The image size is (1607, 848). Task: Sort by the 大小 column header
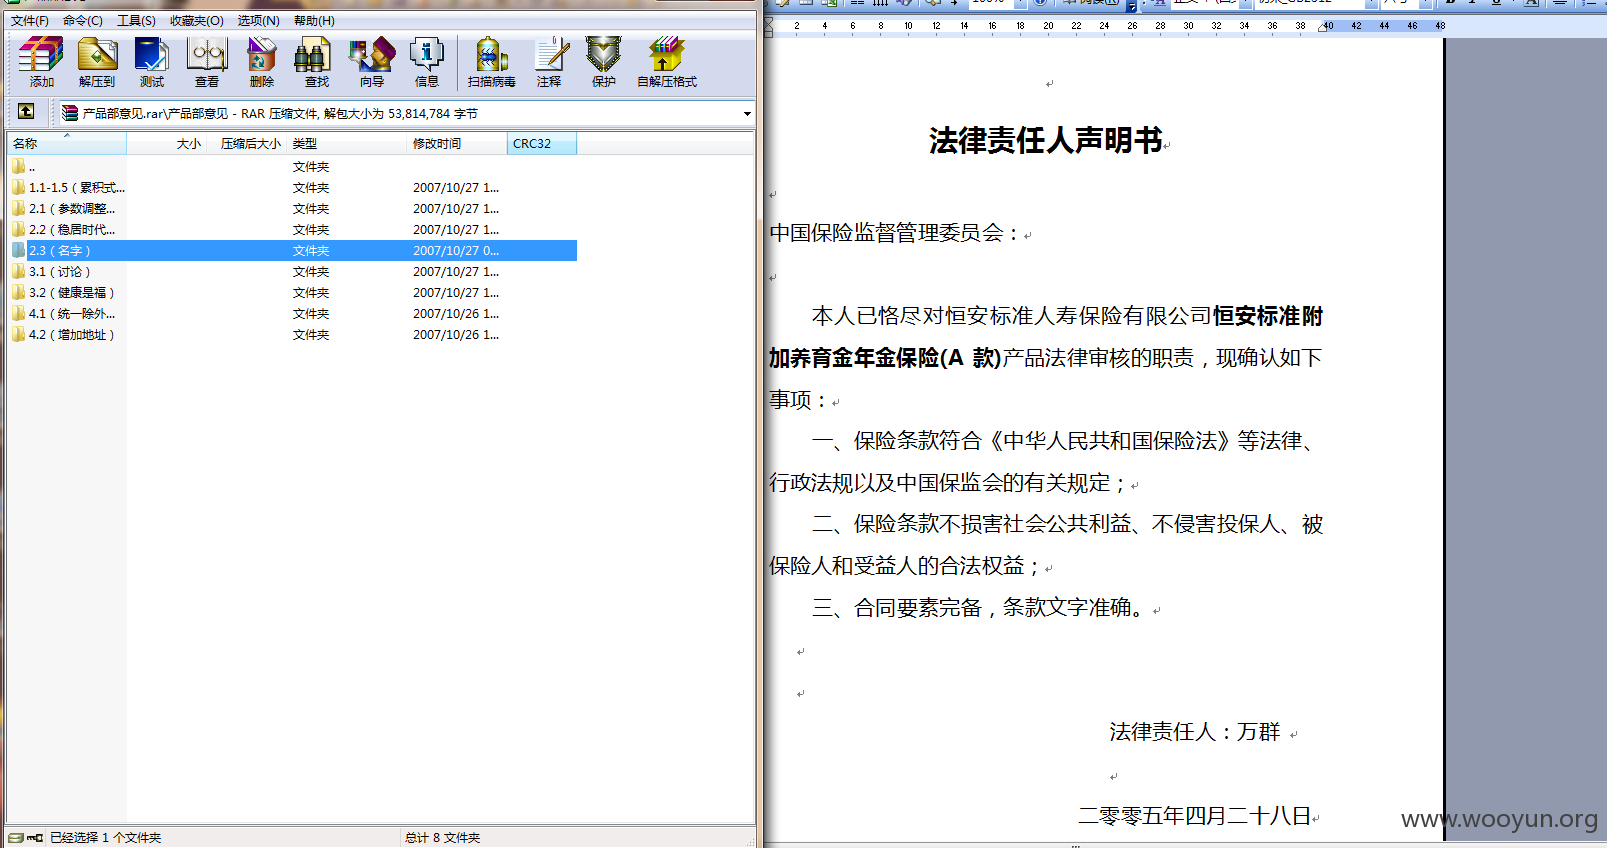coord(167,144)
